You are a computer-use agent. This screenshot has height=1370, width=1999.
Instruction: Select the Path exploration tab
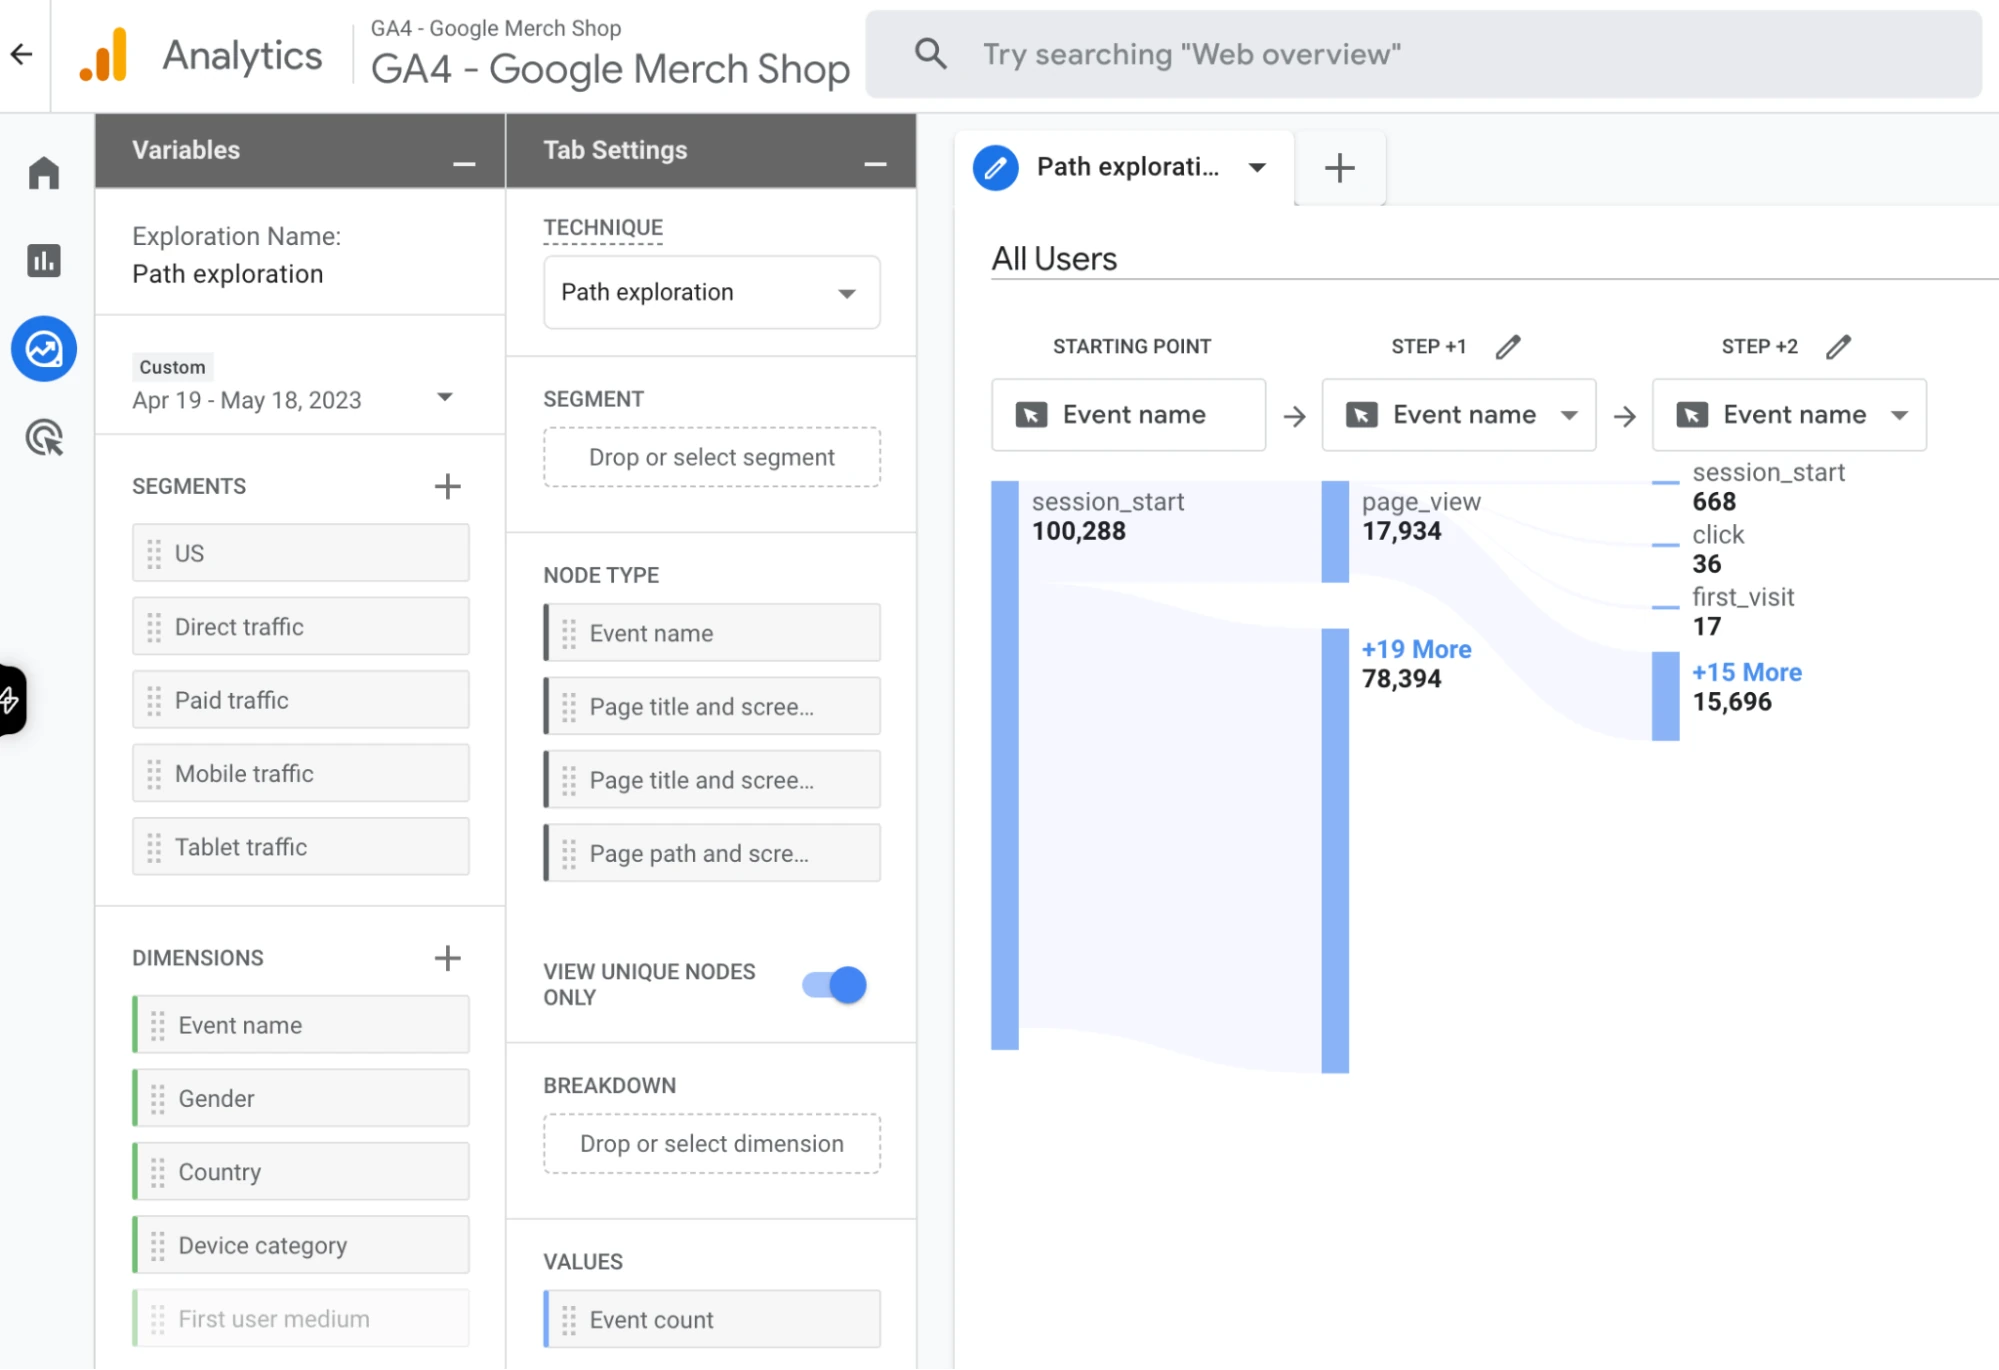(x=1127, y=167)
